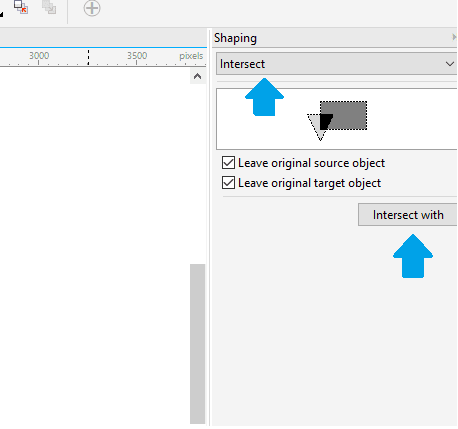Click the 3000 mark on horizontal ruler
This screenshot has height=429, width=458.
(39, 55)
